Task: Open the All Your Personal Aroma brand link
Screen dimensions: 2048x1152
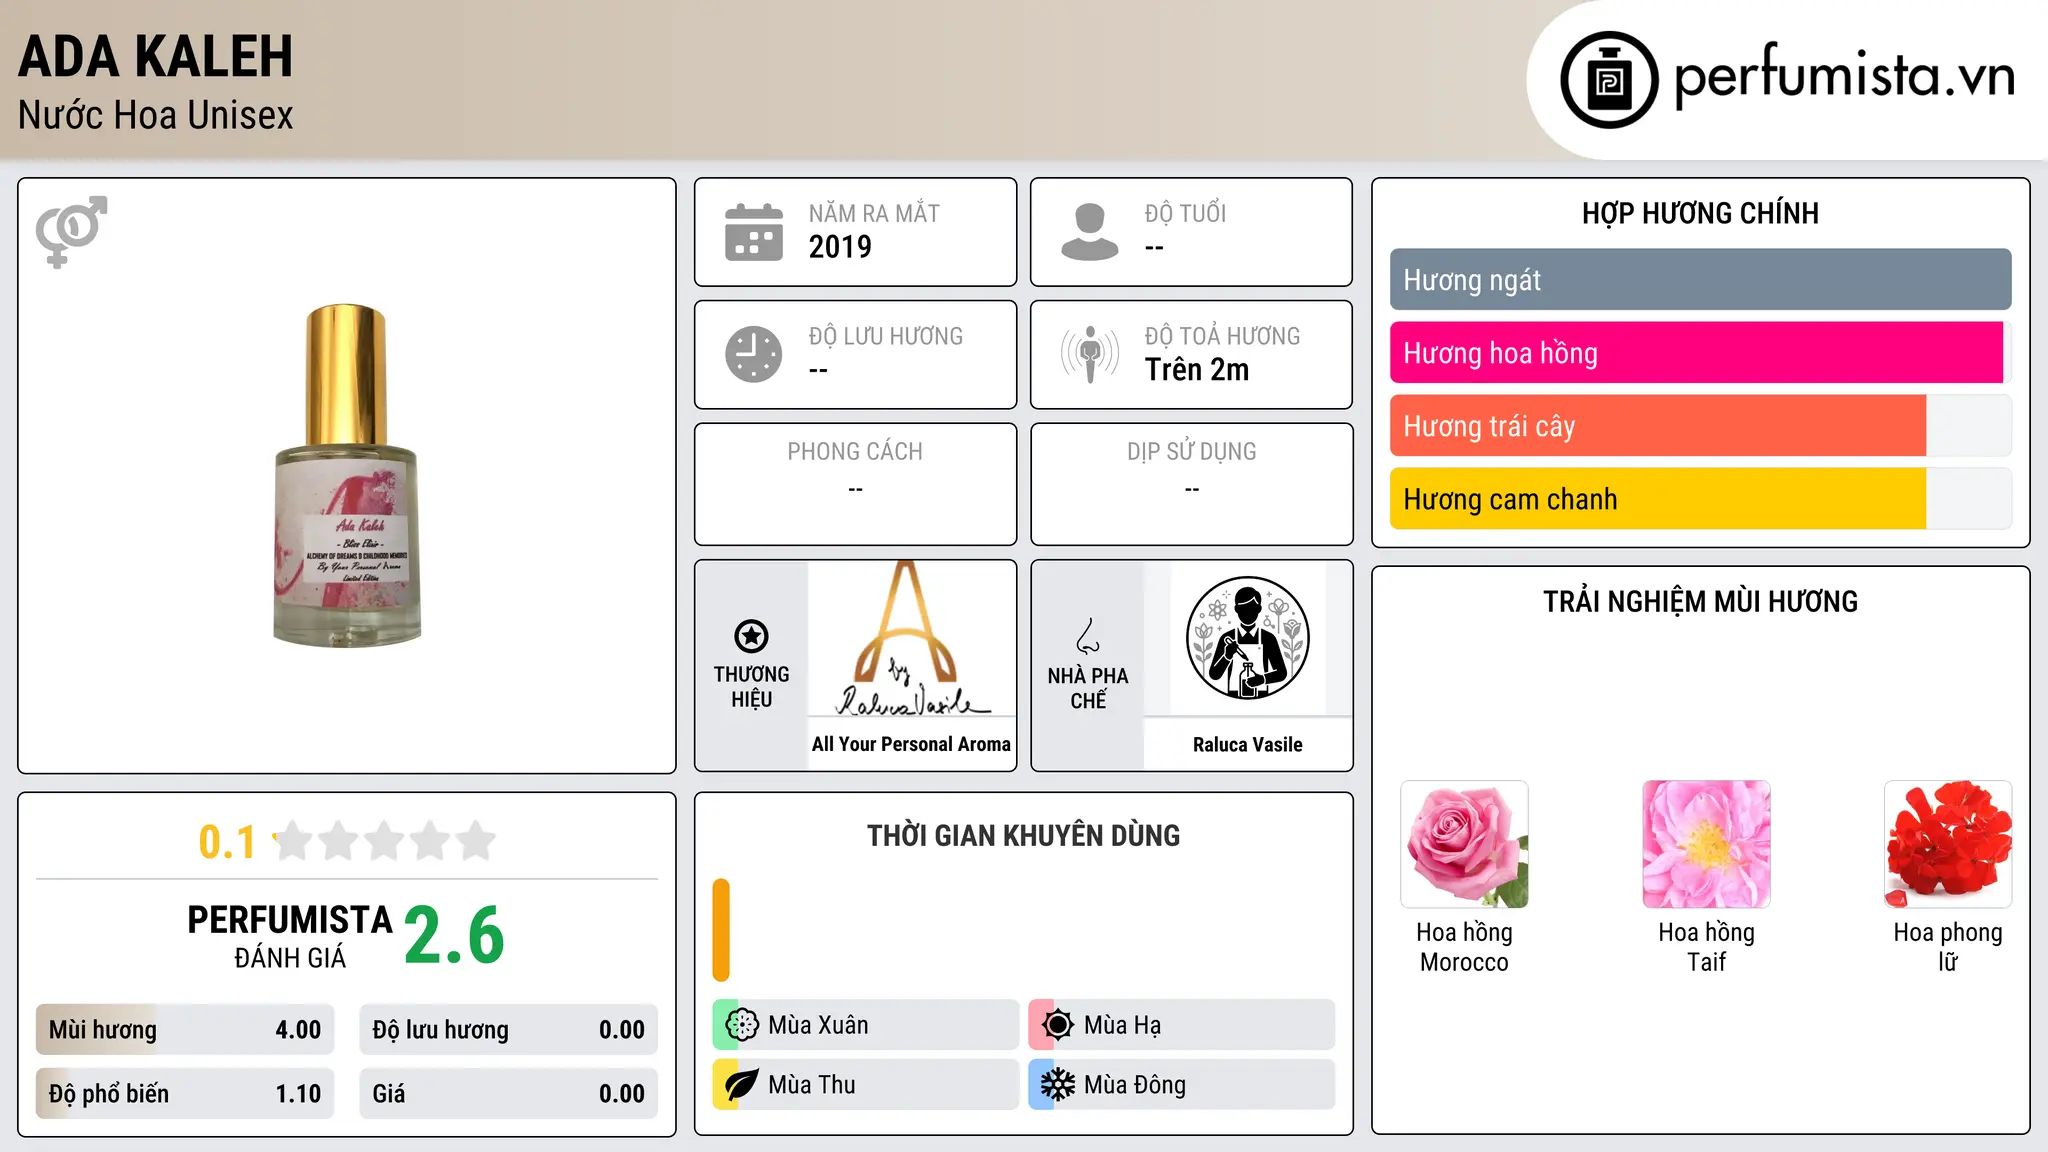Action: (911, 744)
